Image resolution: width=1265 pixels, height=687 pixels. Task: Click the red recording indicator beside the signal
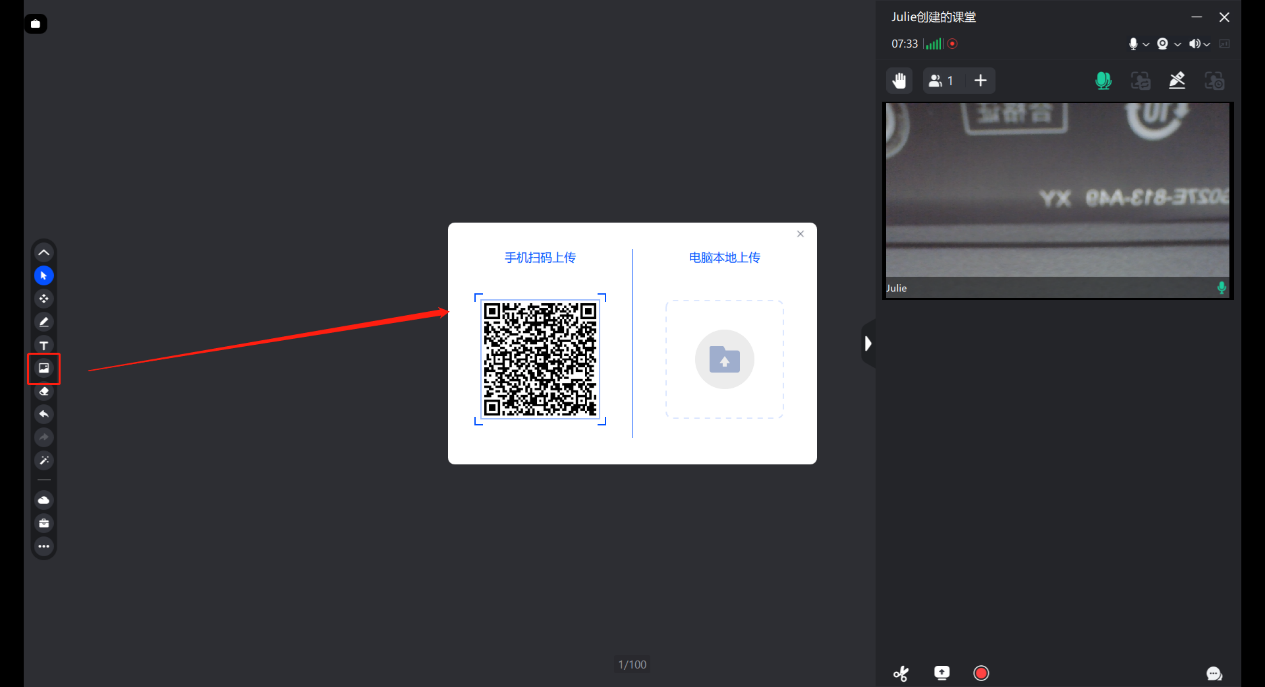pyautogui.click(x=953, y=44)
